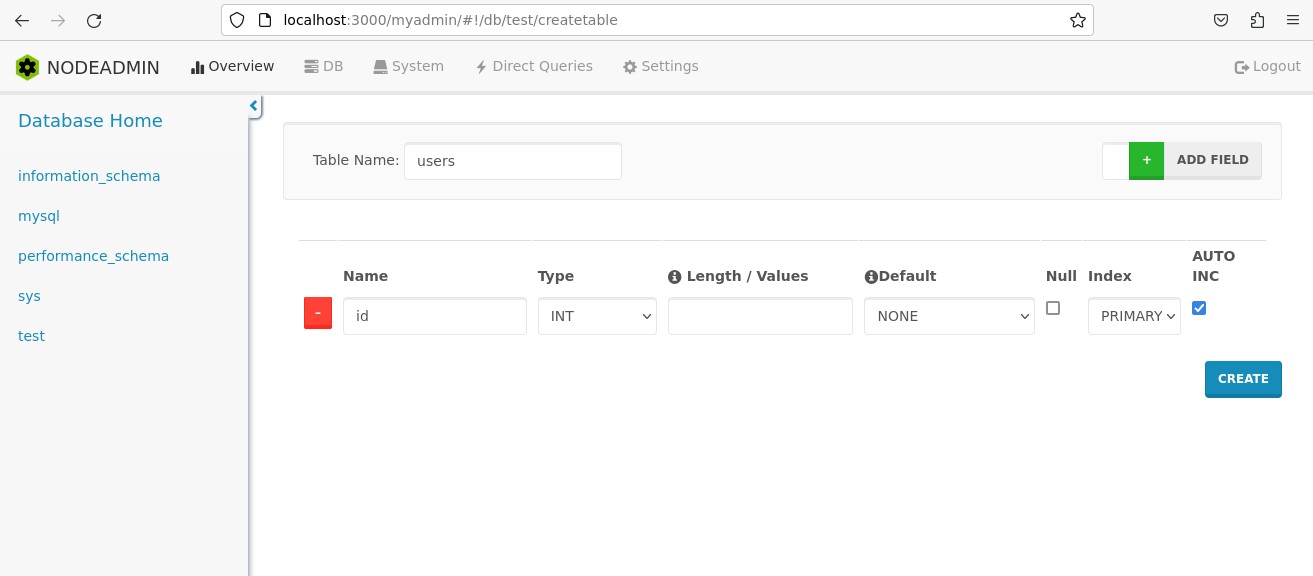The image size is (1313, 576).
Task: Click the field count box beside Add Field
Action: point(1115,160)
